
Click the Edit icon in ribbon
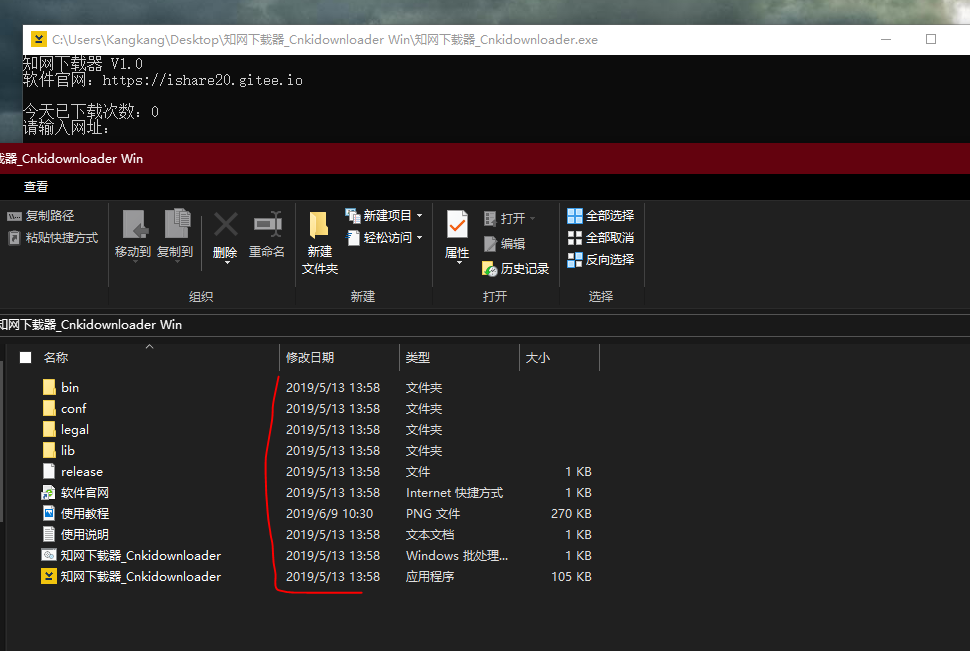click(490, 244)
